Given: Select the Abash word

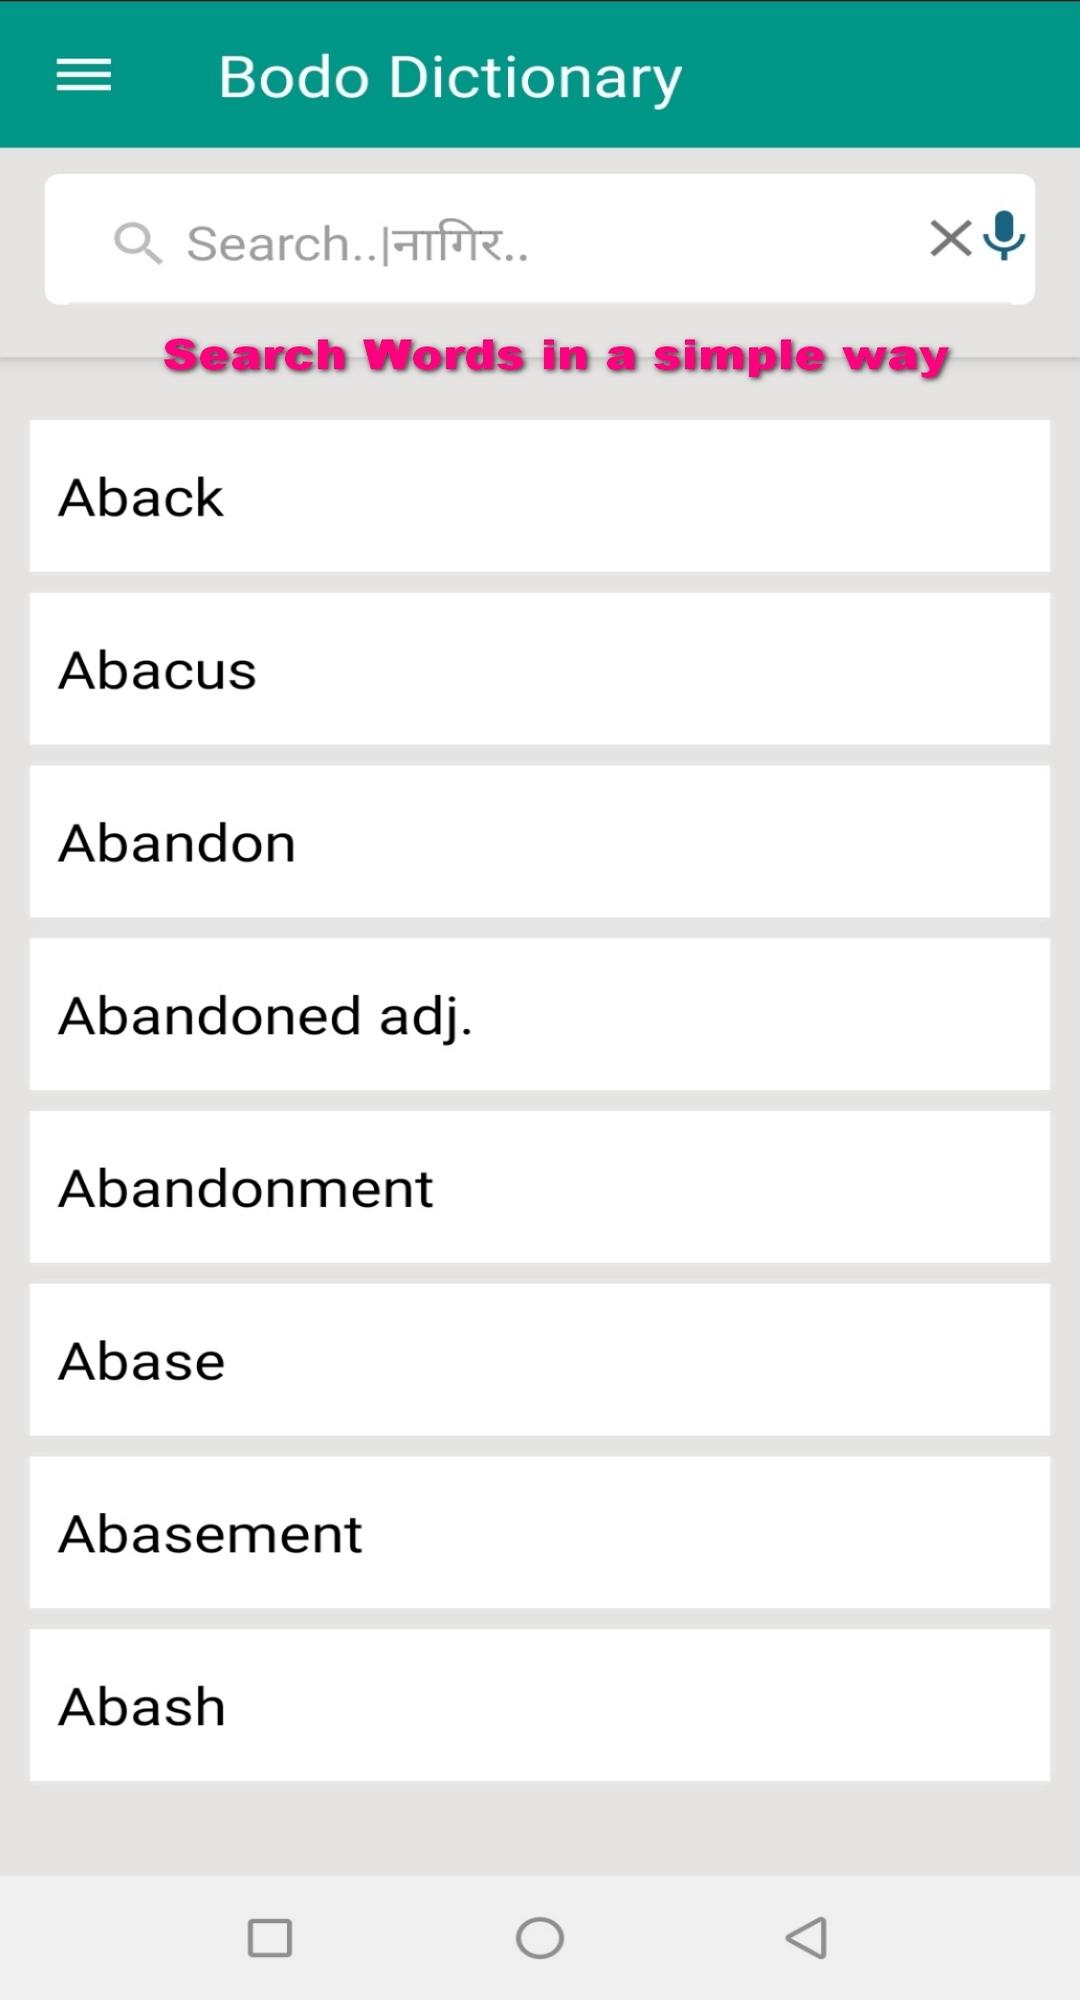Looking at the screenshot, I should point(540,1705).
